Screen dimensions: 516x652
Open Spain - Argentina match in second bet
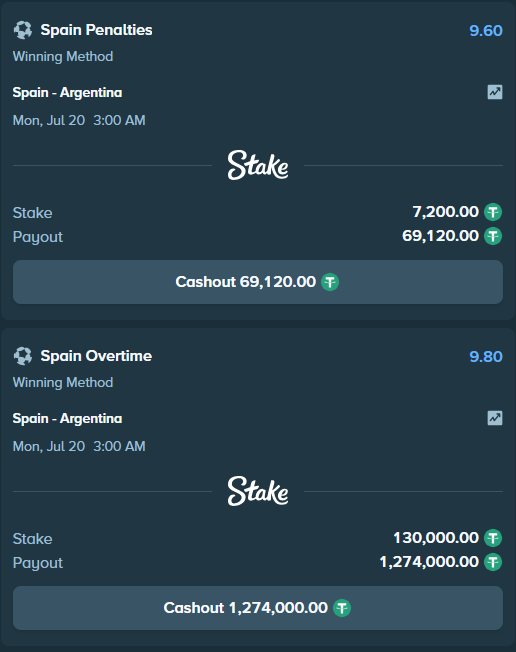pyautogui.click(x=67, y=418)
